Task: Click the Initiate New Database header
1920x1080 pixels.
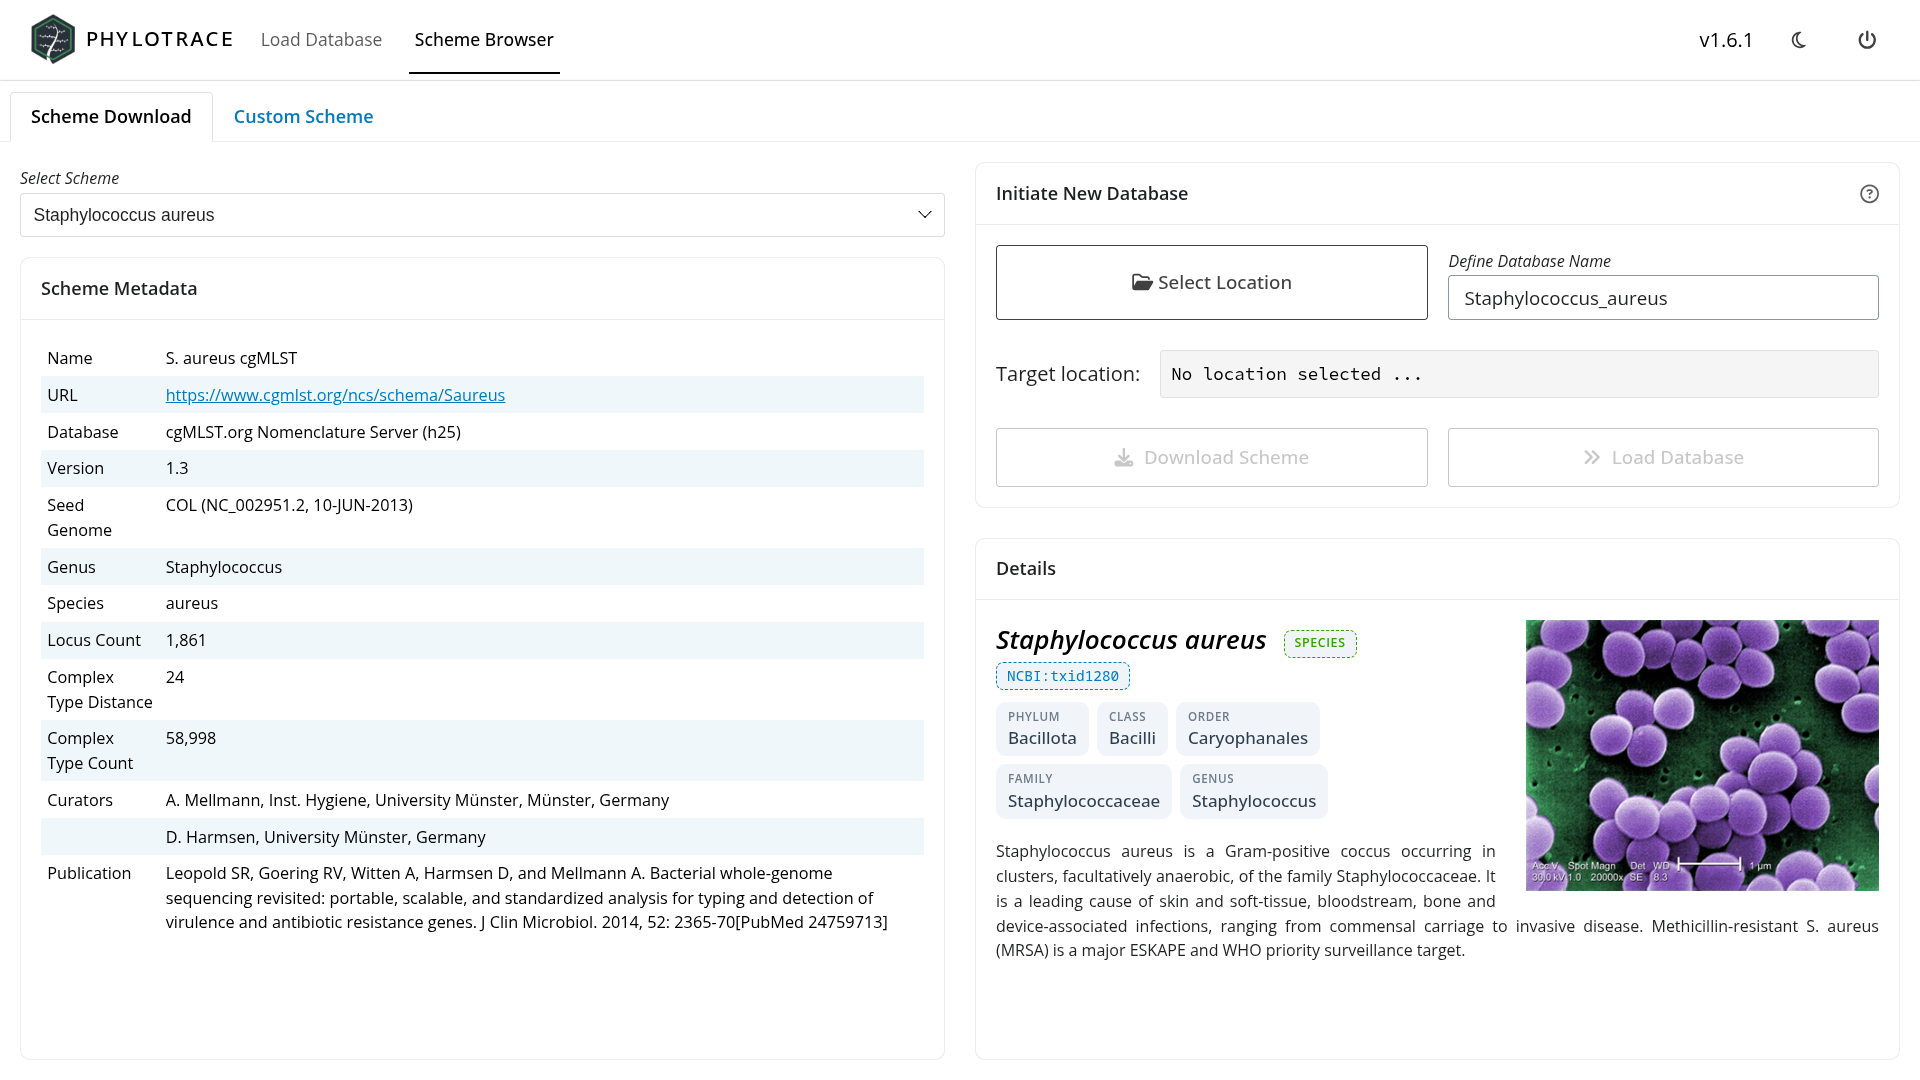Action: 1092,194
